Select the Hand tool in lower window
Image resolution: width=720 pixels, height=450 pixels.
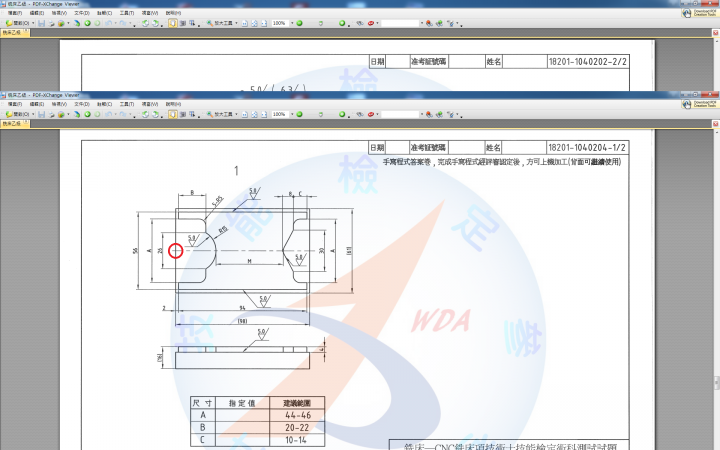coord(173,114)
